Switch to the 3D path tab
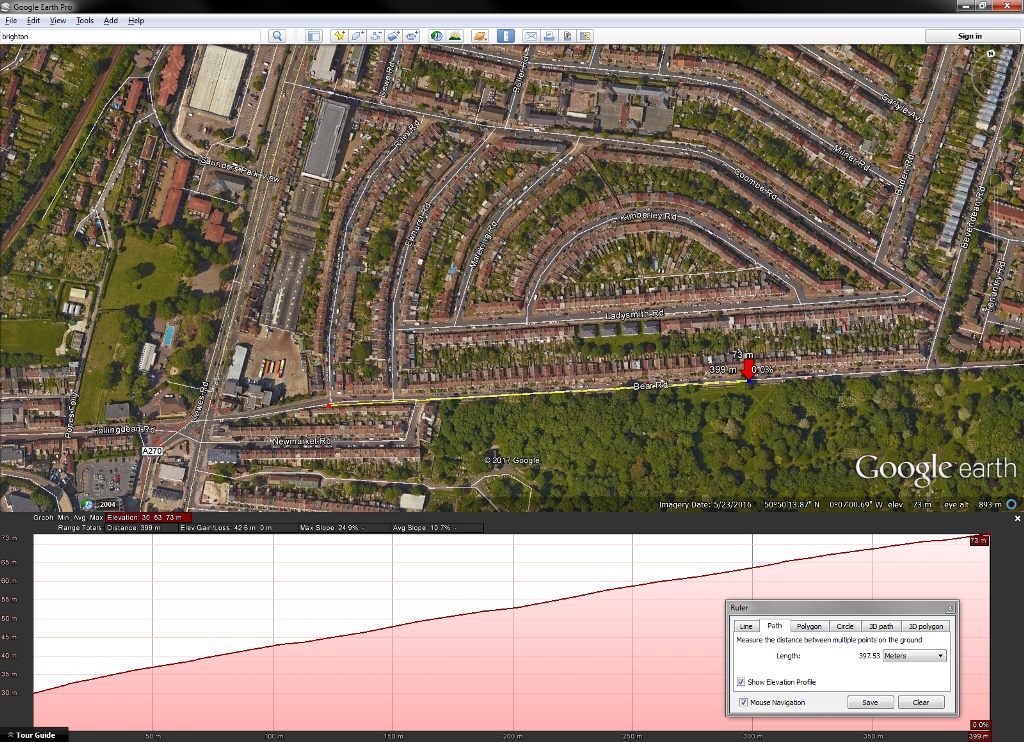 click(881, 626)
